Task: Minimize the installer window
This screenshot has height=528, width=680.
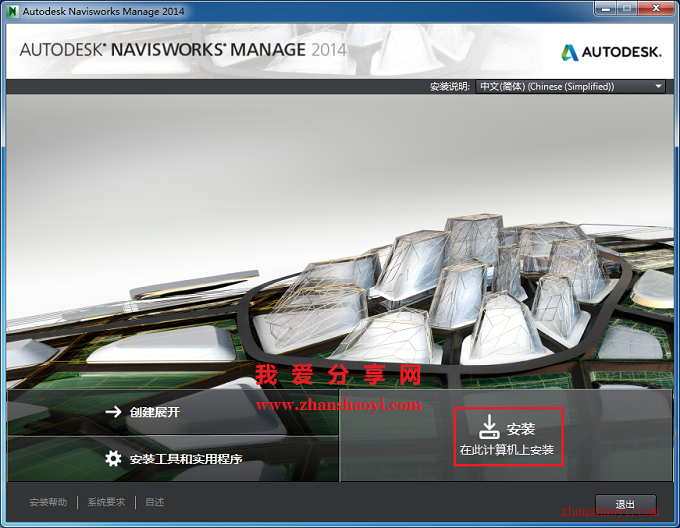Action: [x=606, y=8]
